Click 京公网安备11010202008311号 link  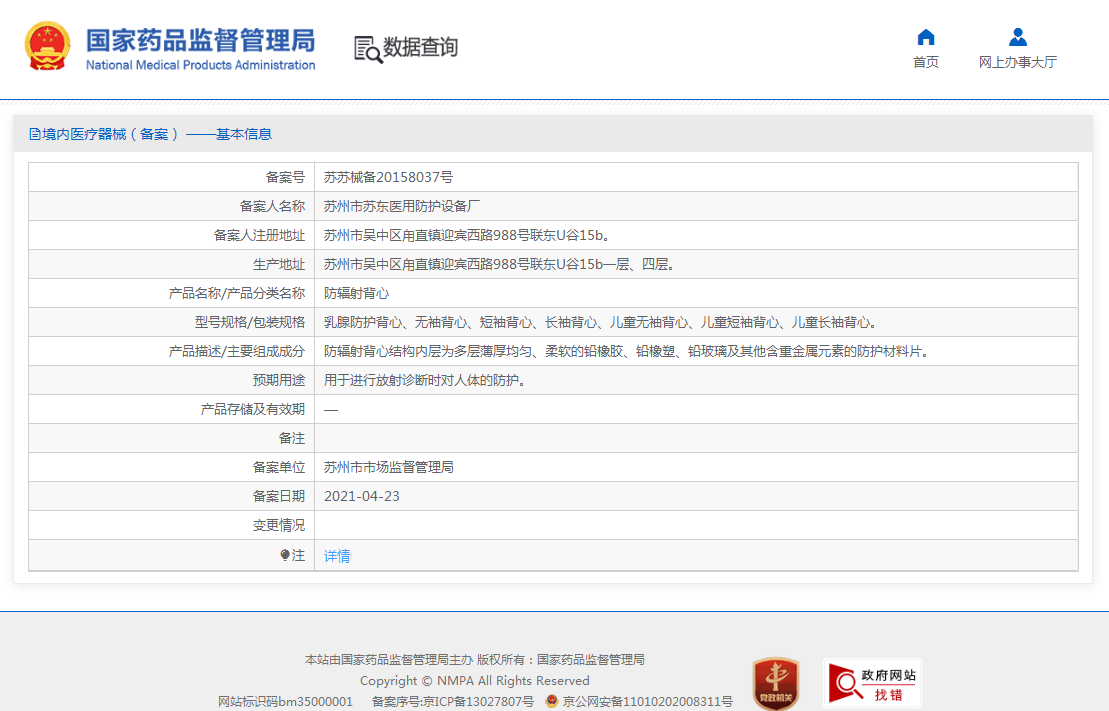647,701
